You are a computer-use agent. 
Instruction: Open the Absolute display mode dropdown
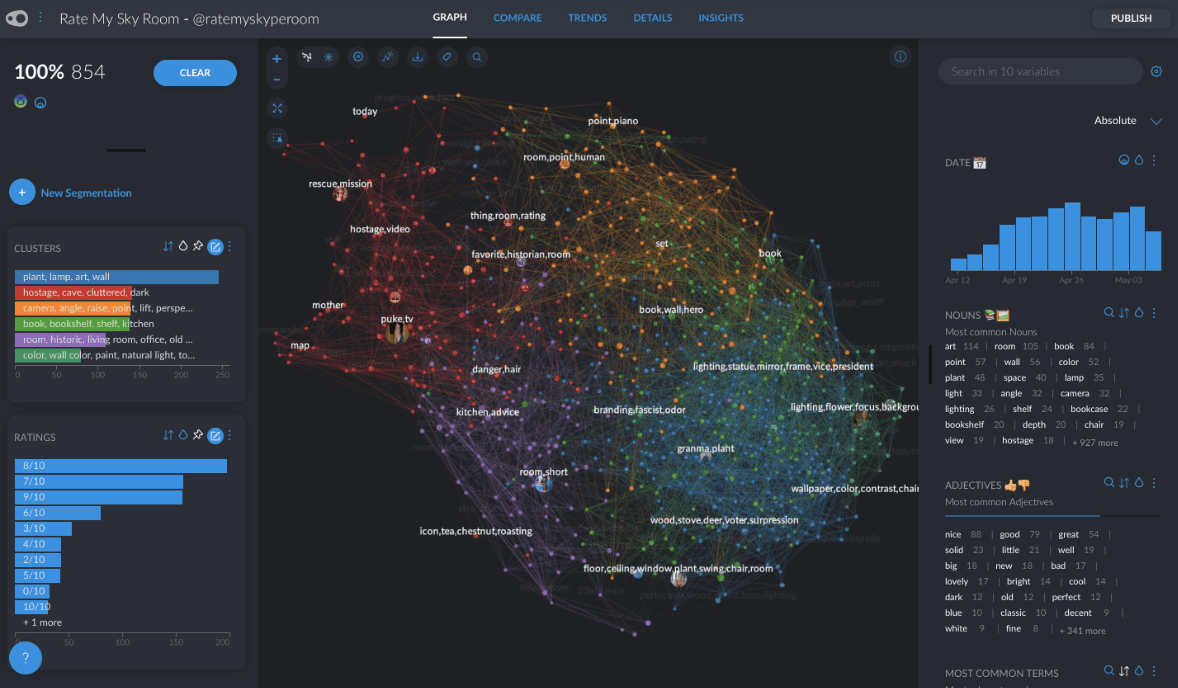tap(1128, 121)
